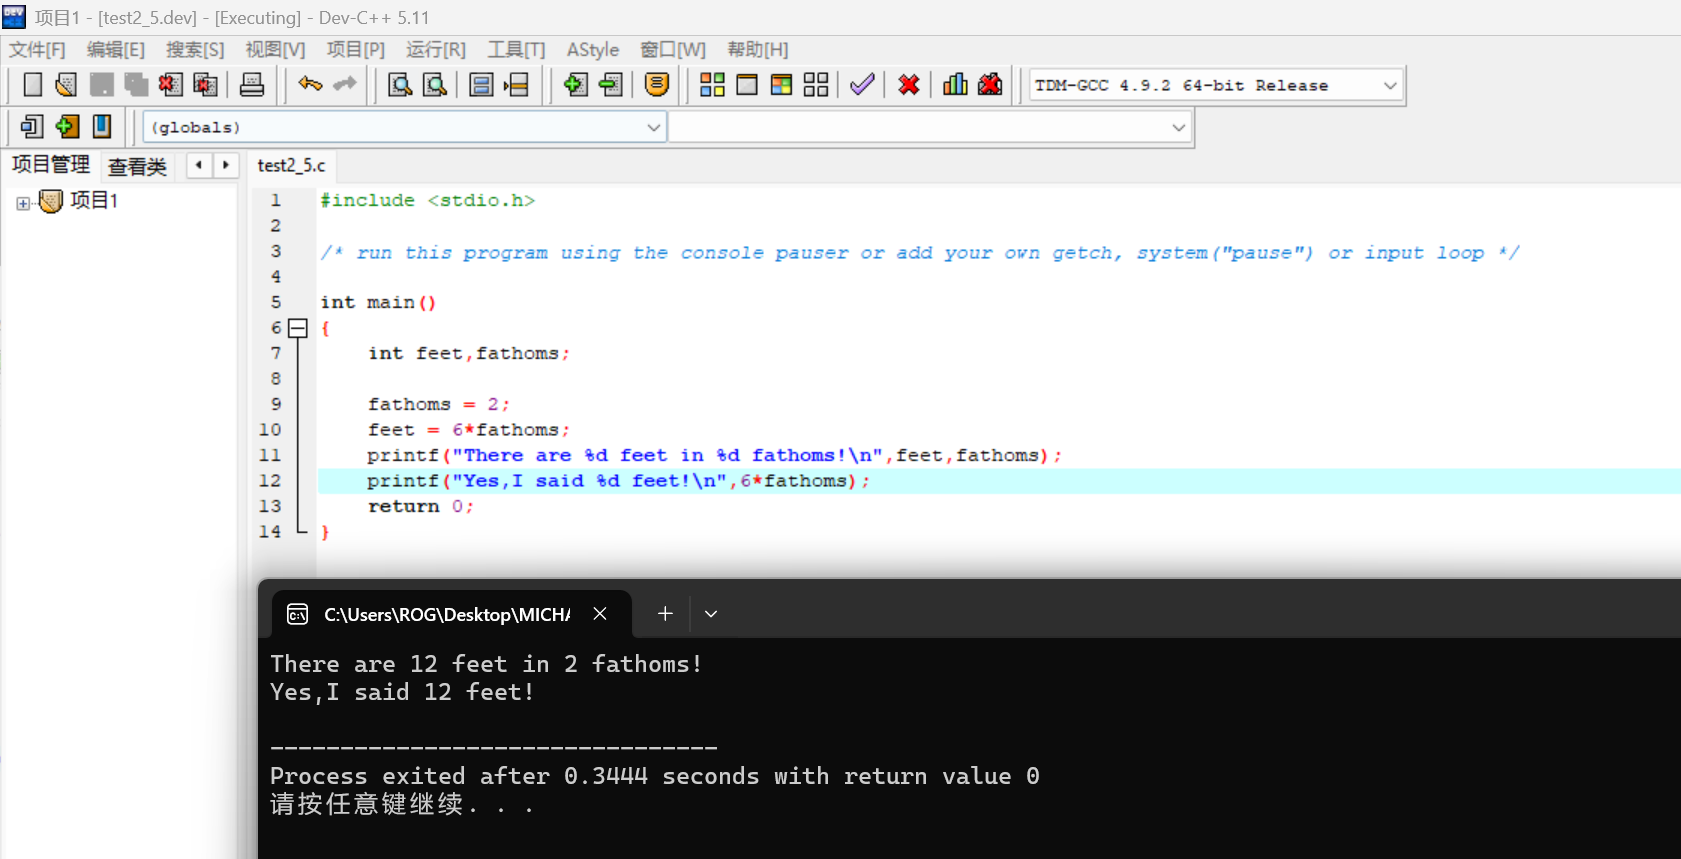
Task: Run Syntax Check with the checkmark icon
Action: pyautogui.click(x=862, y=85)
